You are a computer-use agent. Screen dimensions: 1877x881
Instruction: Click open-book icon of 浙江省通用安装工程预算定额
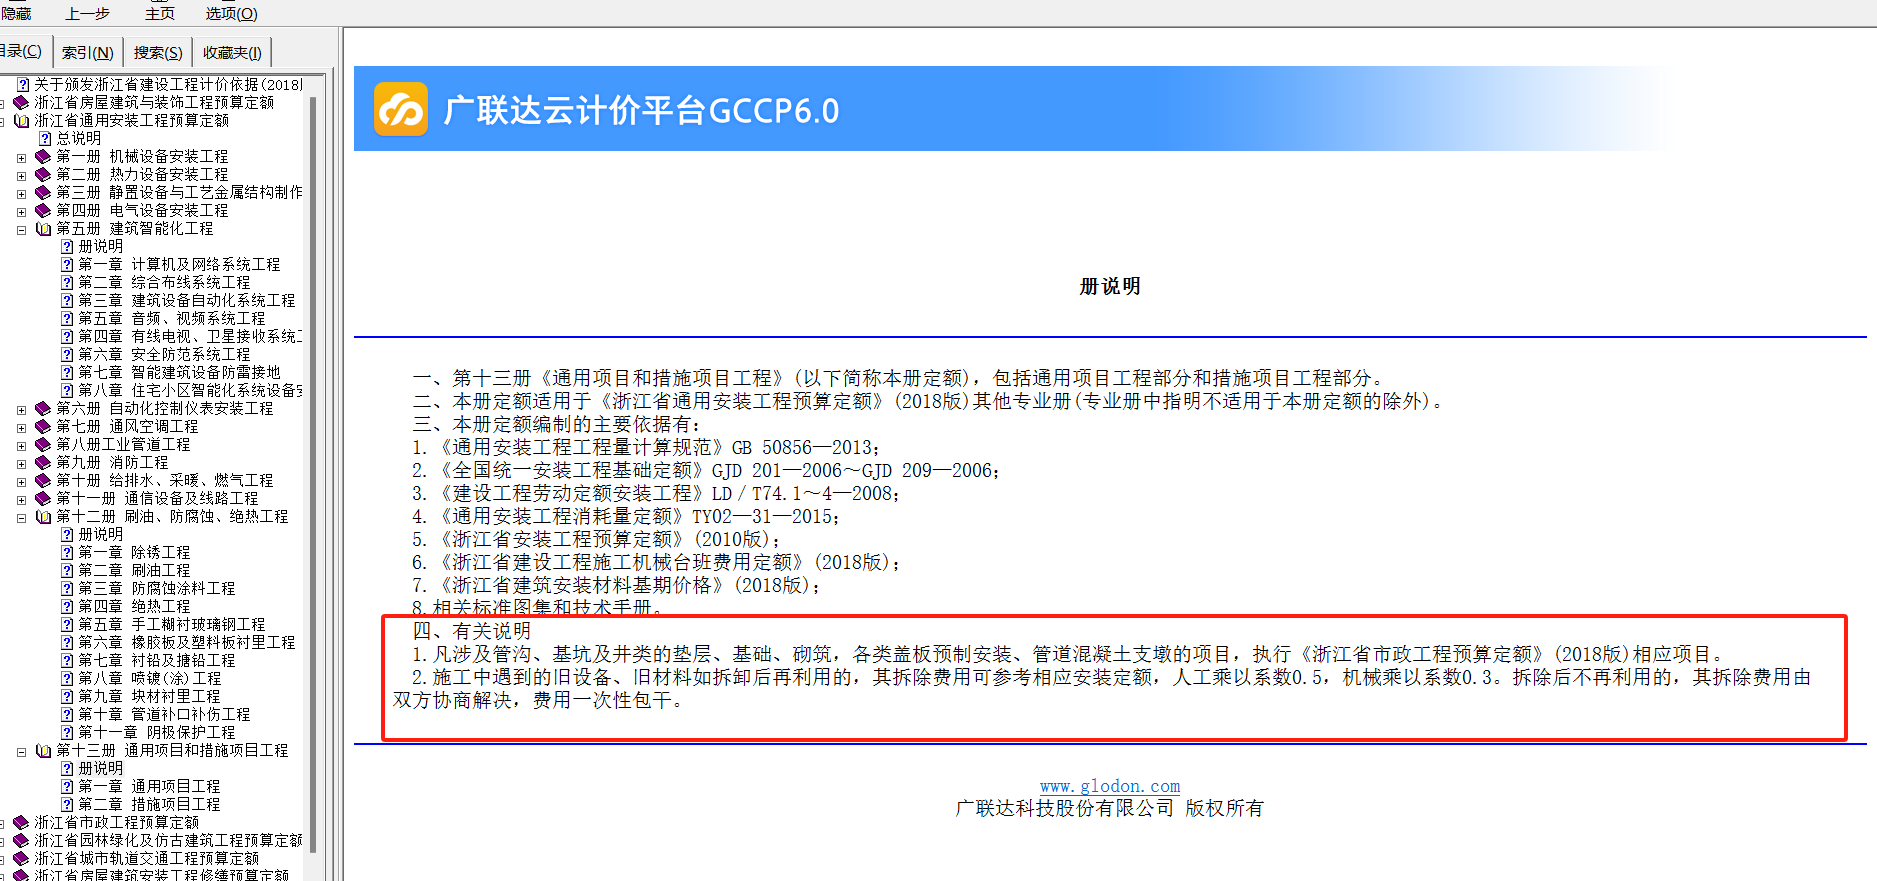pyautogui.click(x=21, y=120)
